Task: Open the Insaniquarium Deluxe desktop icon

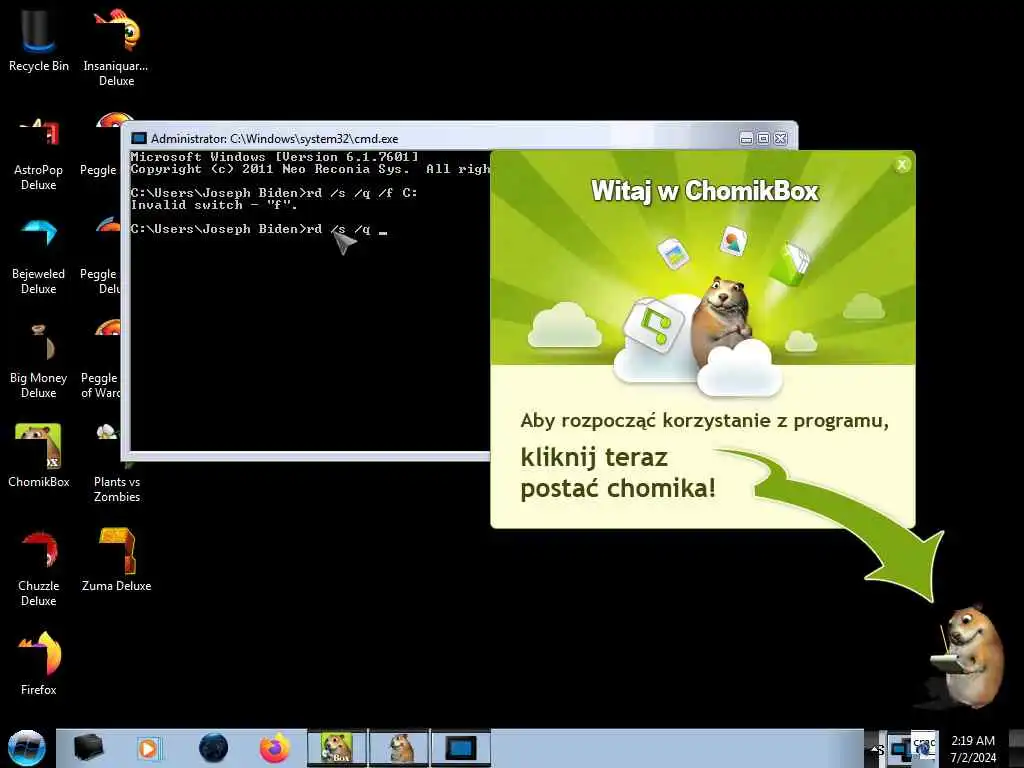Action: pos(116,47)
